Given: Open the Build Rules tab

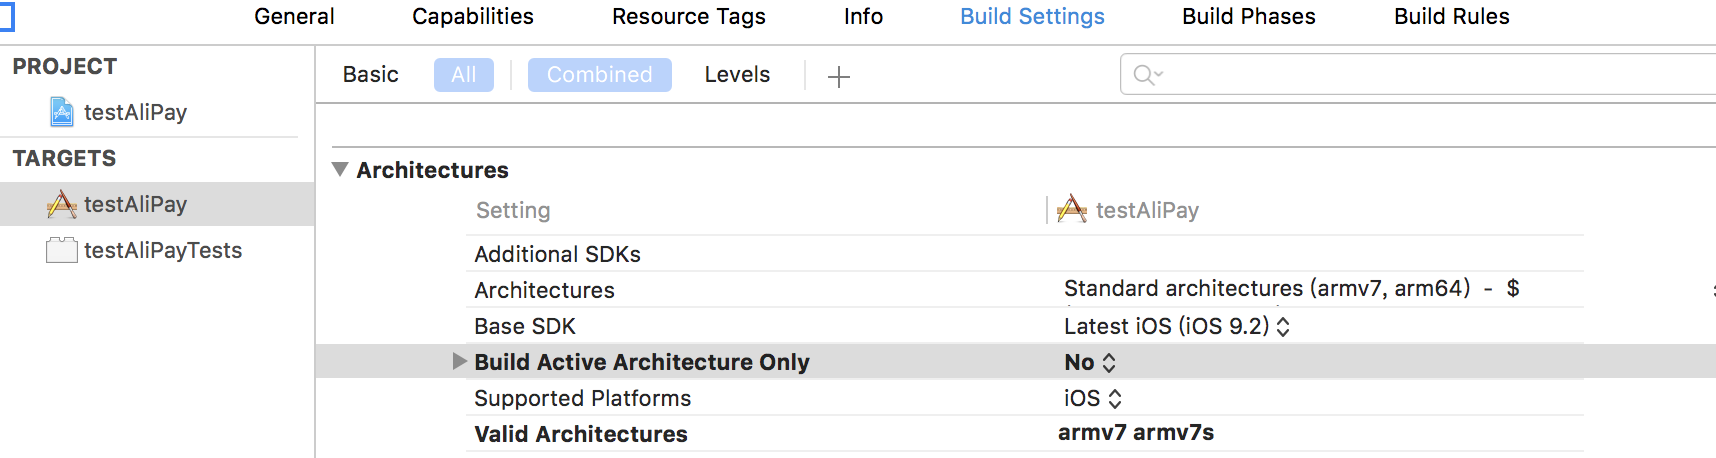Looking at the screenshot, I should pyautogui.click(x=1451, y=17).
